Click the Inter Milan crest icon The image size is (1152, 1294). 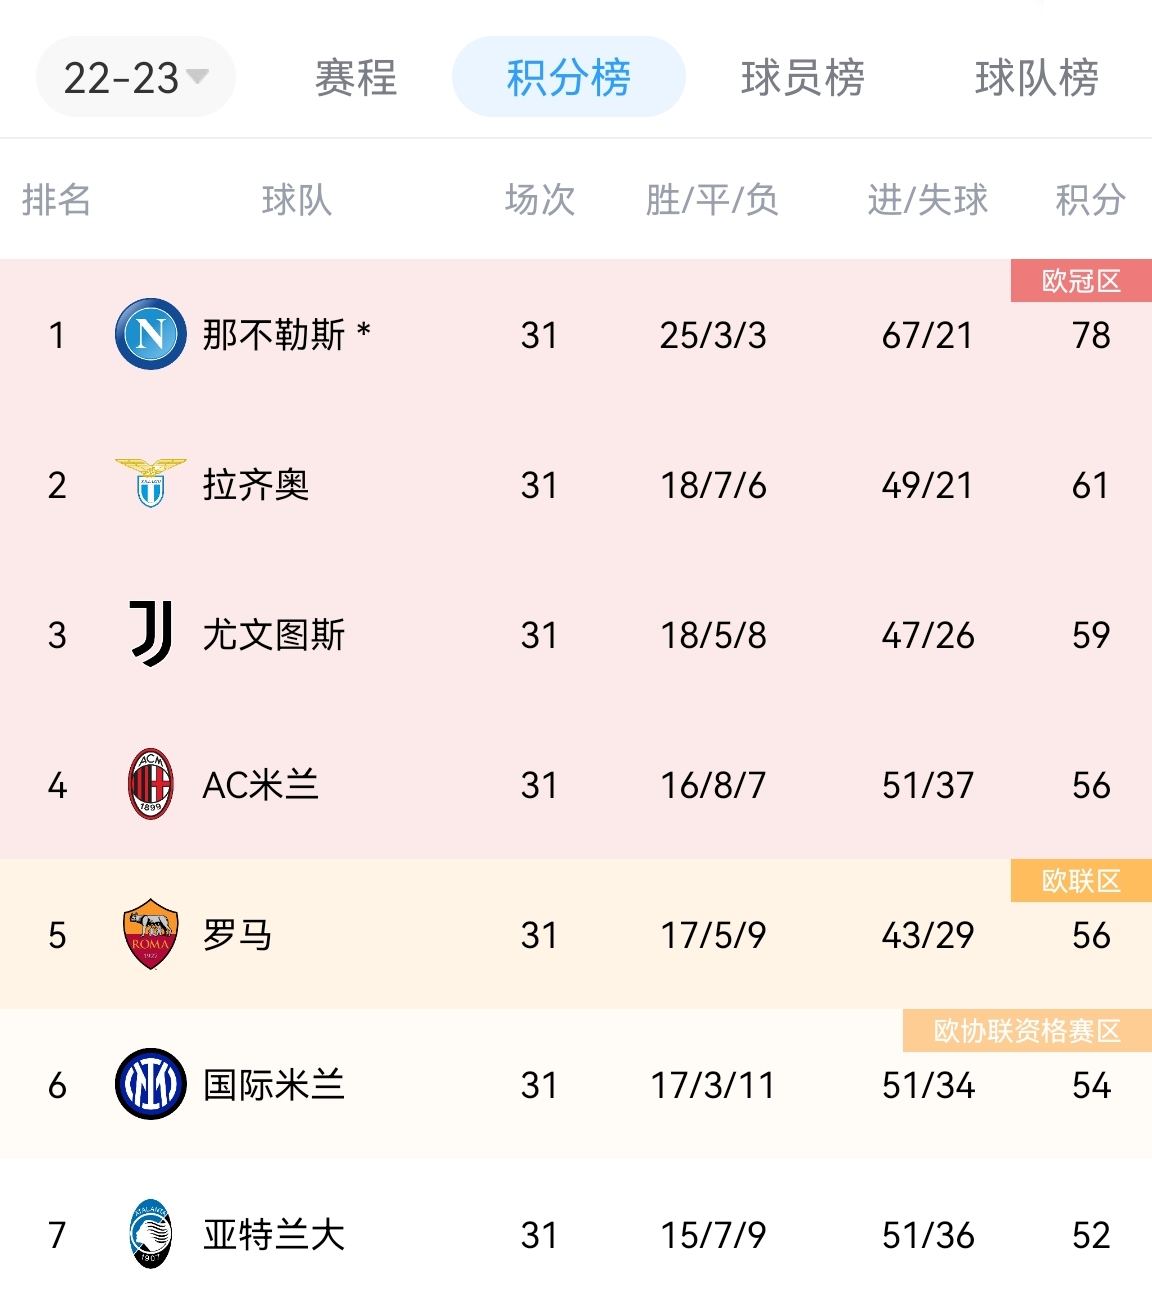click(151, 1084)
